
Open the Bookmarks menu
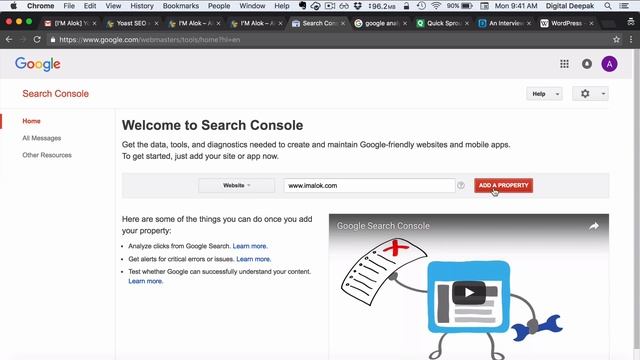point(181,6)
